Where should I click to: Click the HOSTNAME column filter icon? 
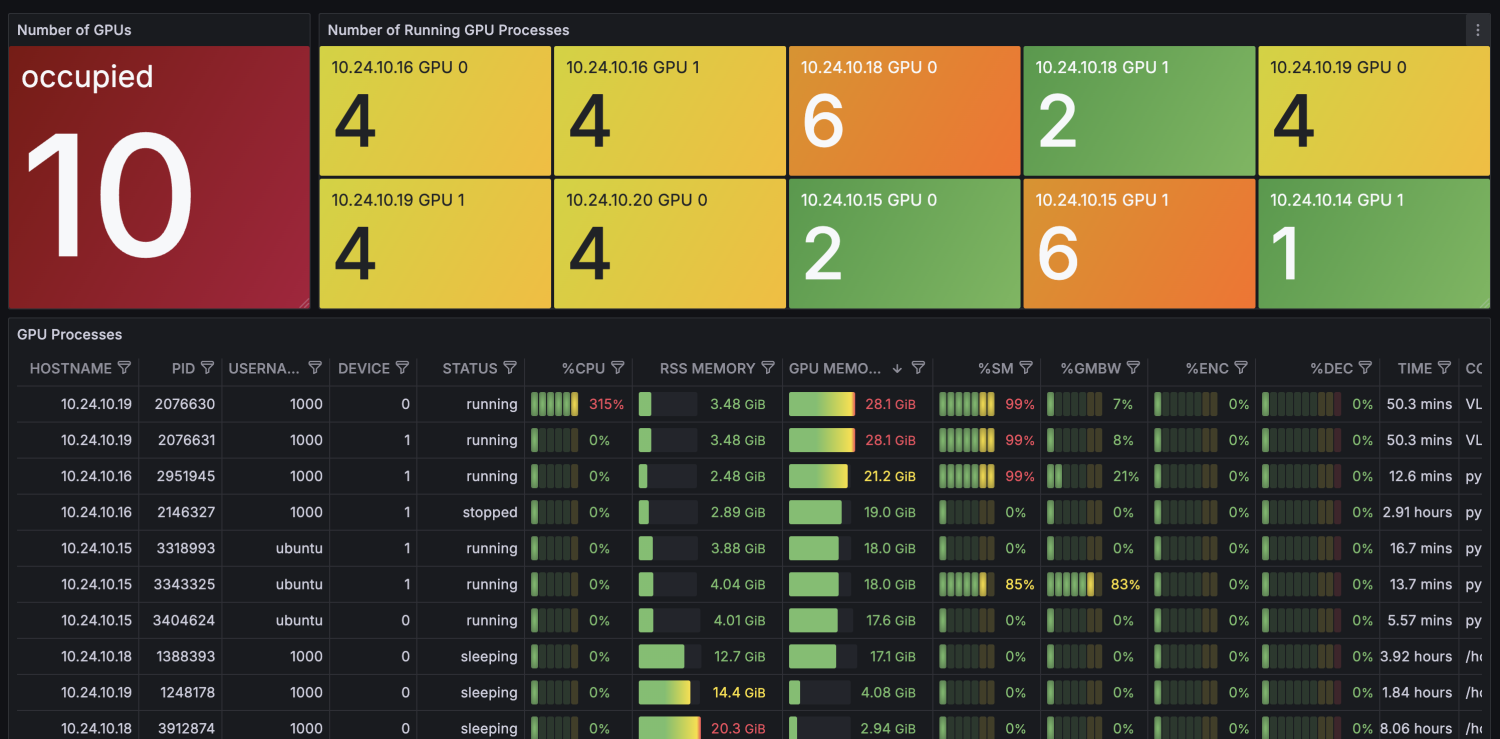coord(125,368)
